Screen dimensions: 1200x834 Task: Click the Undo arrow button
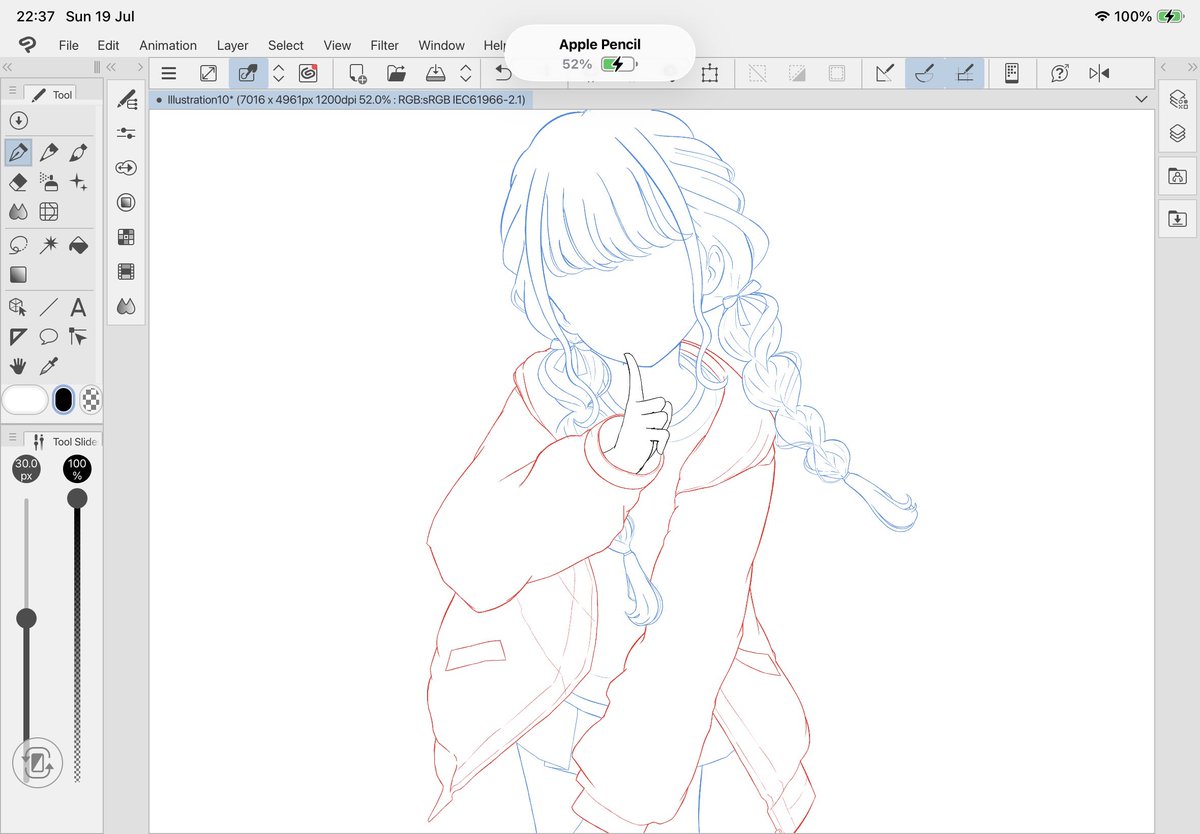pos(503,73)
